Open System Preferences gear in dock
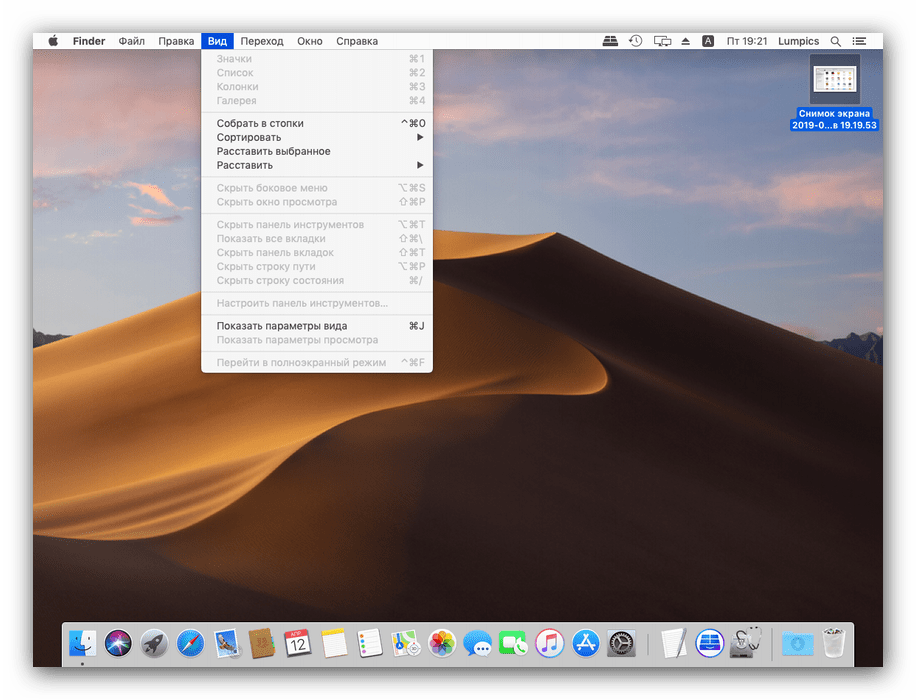This screenshot has width=916, height=700. [x=621, y=643]
